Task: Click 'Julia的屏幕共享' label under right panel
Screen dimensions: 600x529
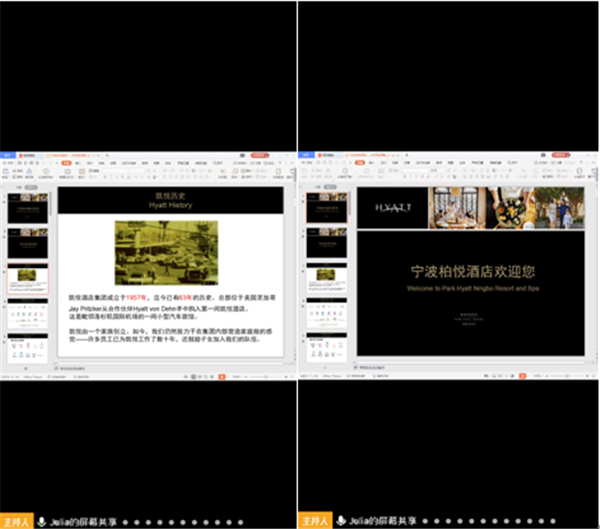Action: [x=382, y=521]
